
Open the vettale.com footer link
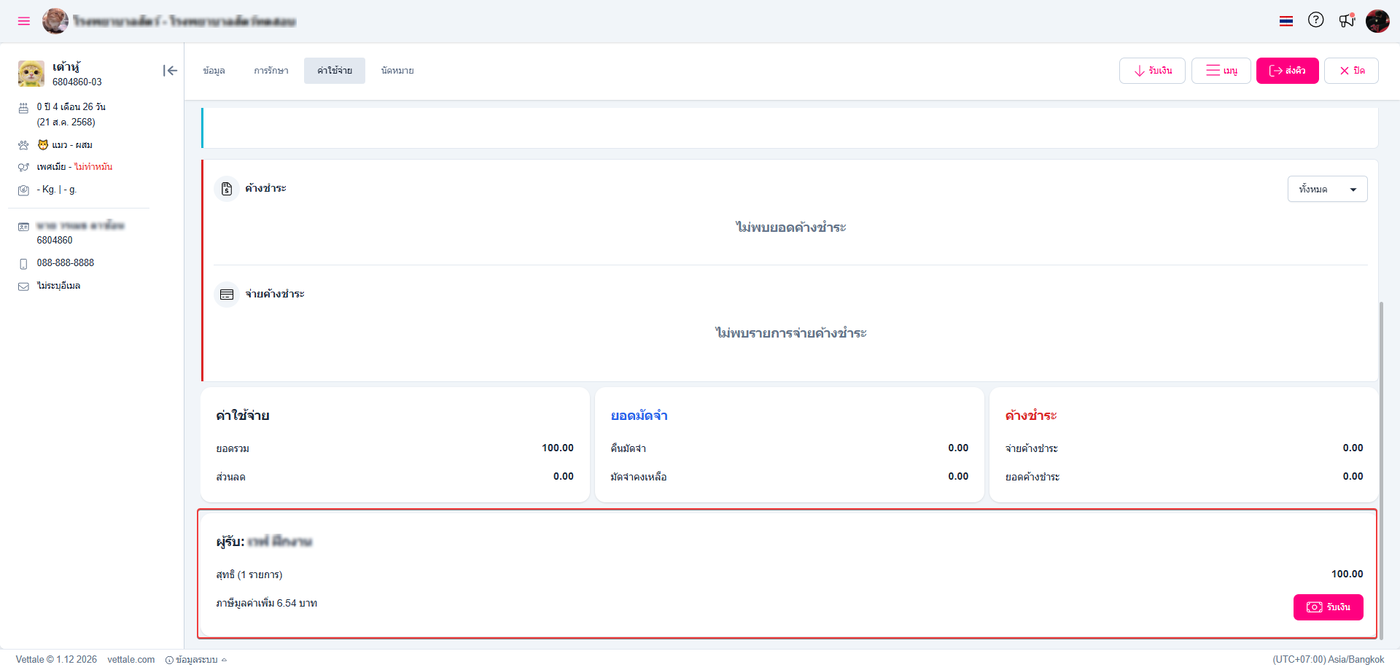click(131, 660)
